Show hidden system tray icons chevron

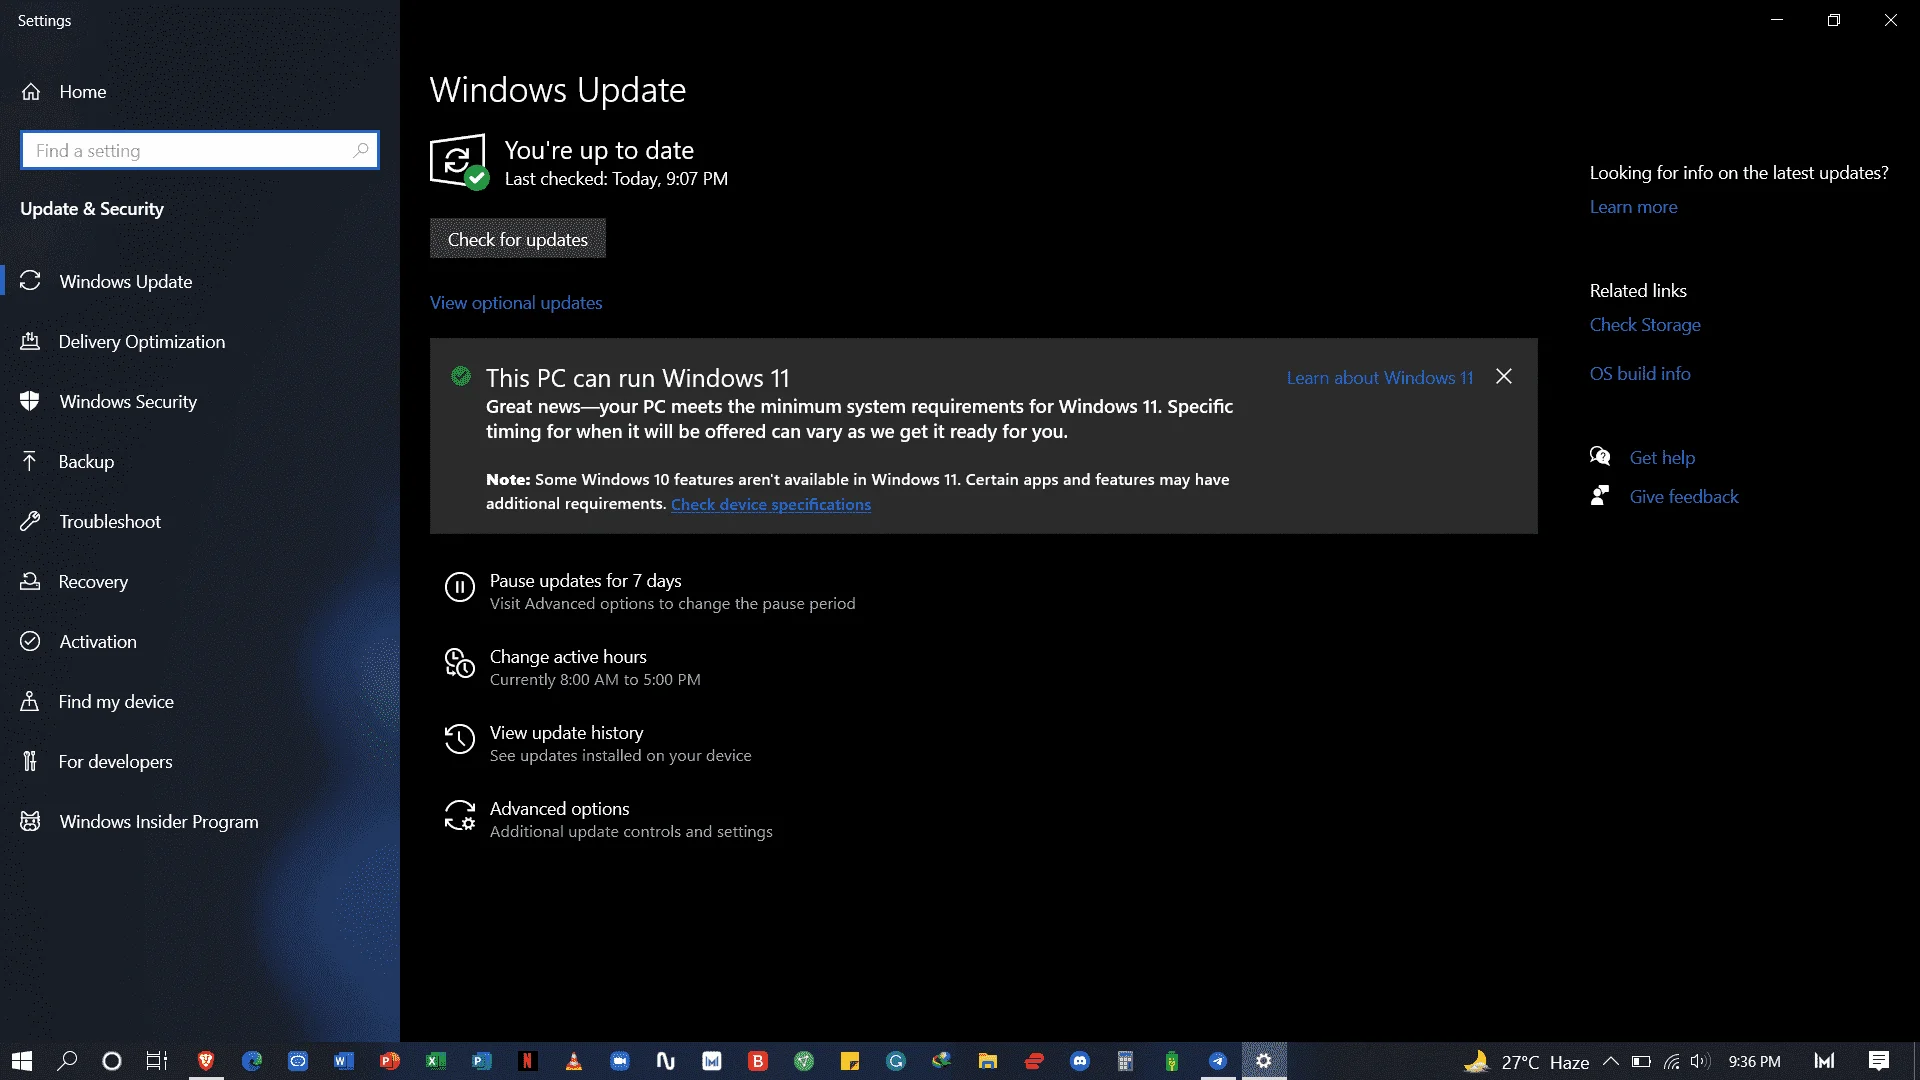click(1610, 1061)
